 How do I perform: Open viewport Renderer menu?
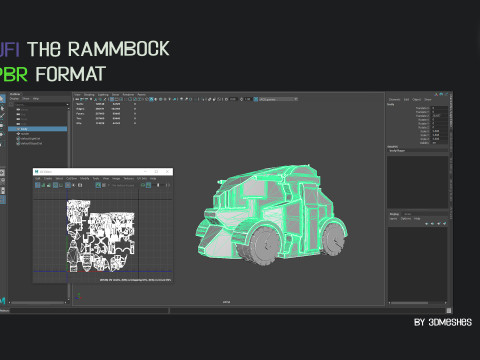pos(128,95)
